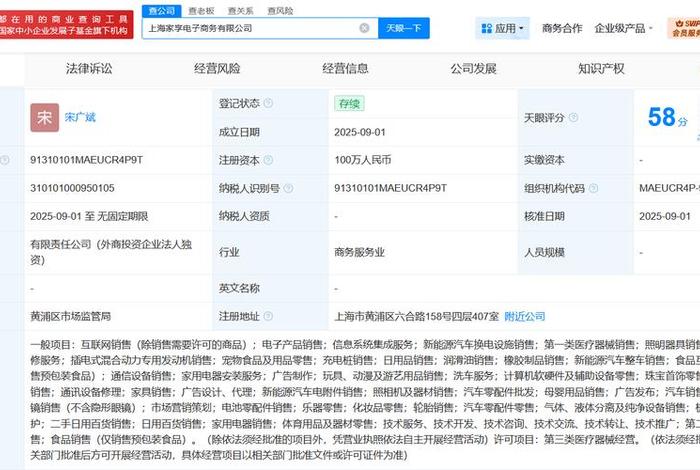Click help icon next to 纳税人识别号
This screenshot has width=700, height=470.
(x=288, y=188)
